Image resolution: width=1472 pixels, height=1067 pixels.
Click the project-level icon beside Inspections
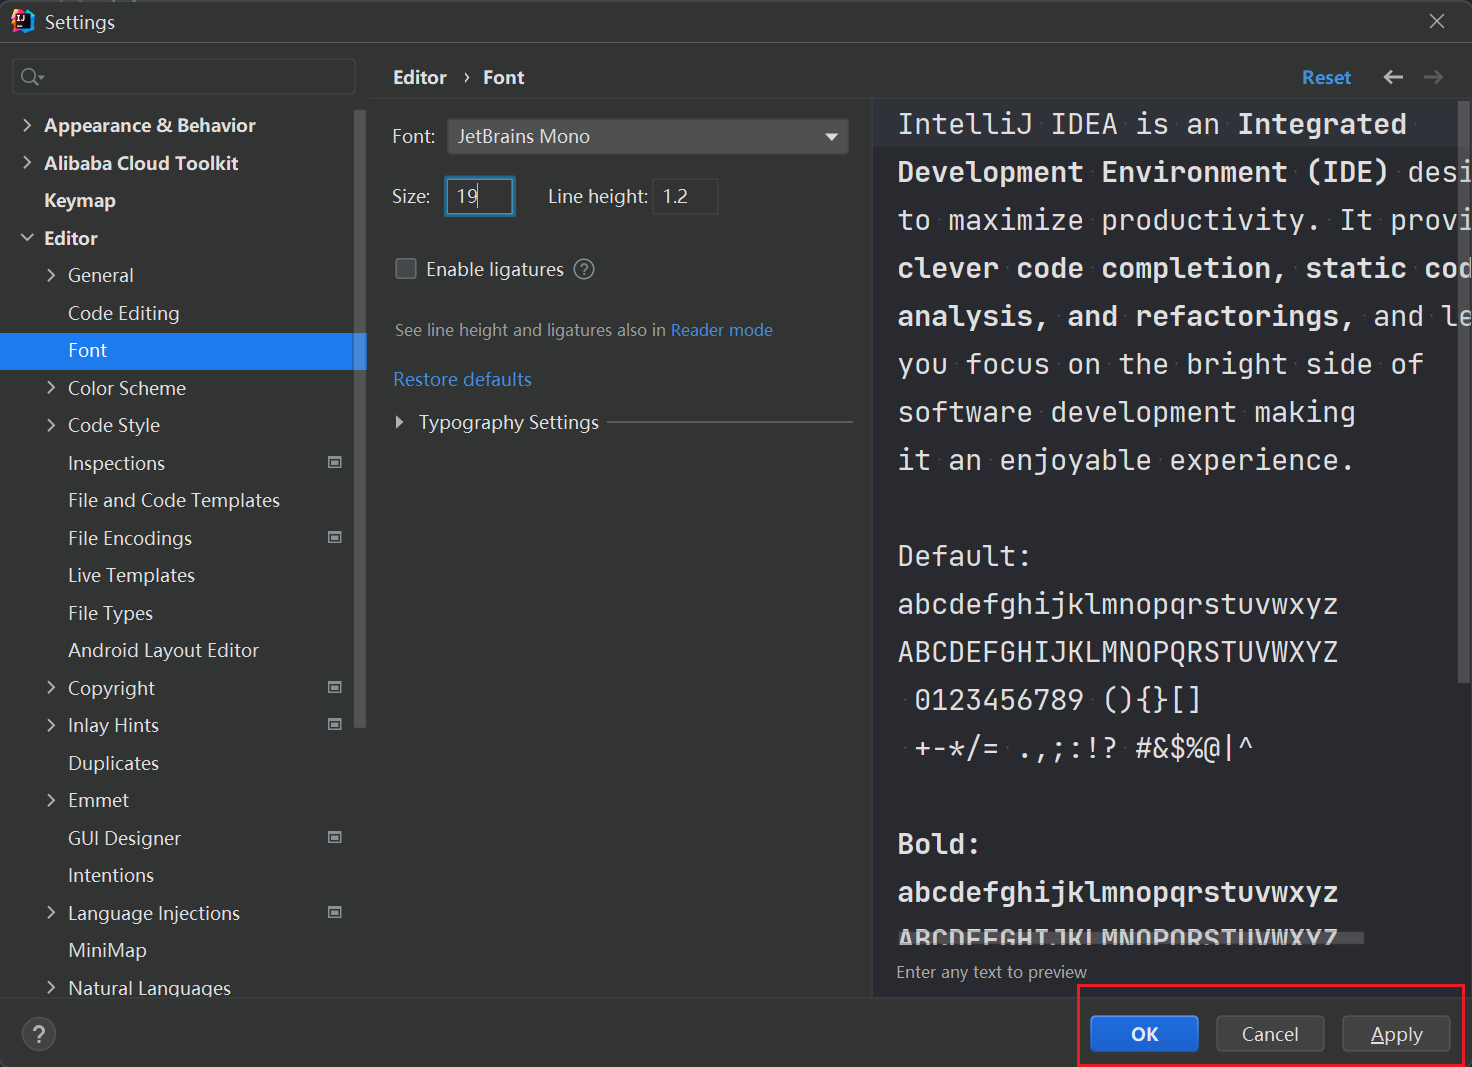[x=335, y=462]
